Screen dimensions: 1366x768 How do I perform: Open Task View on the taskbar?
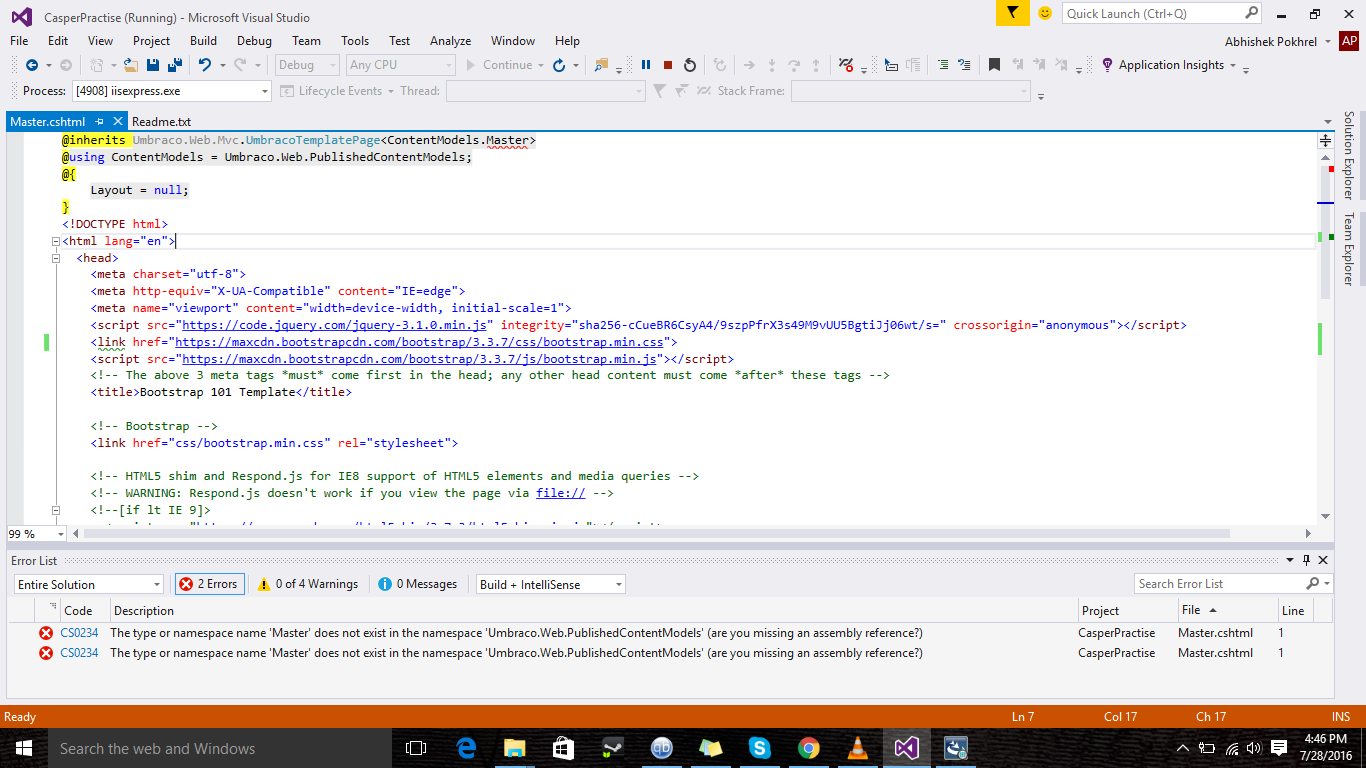click(416, 748)
